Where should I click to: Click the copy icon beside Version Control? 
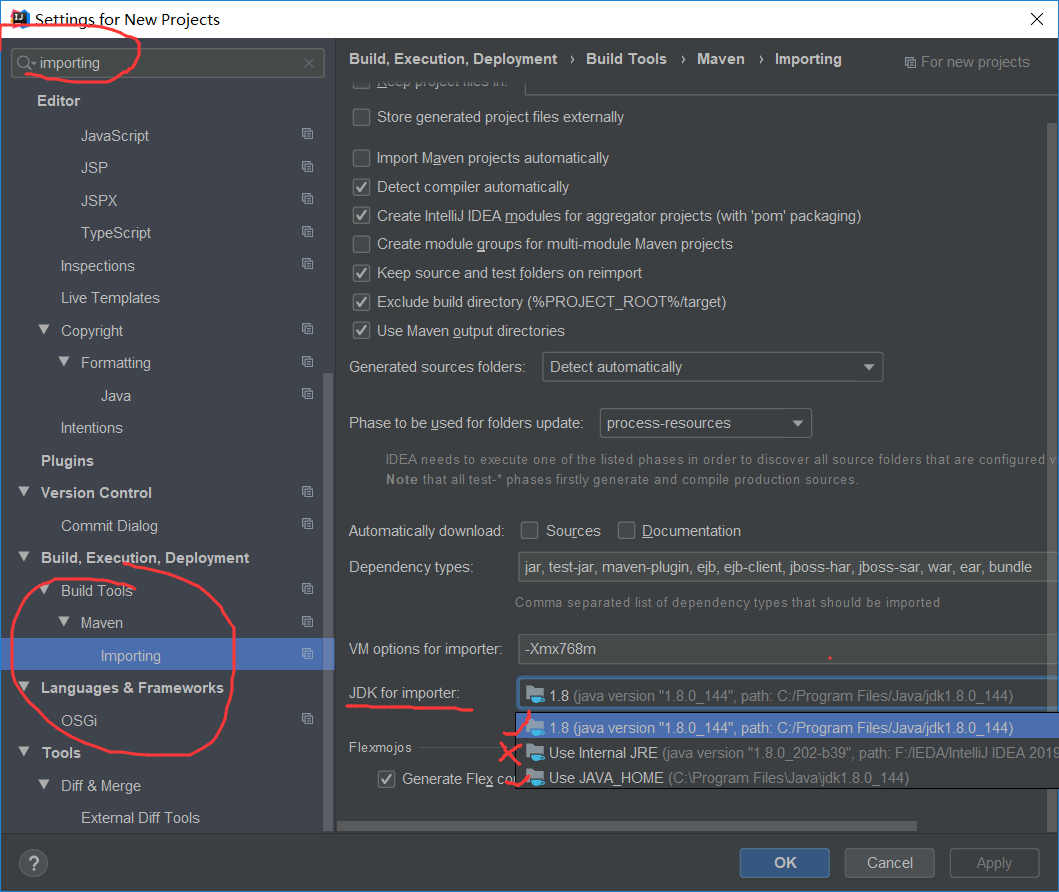tap(307, 492)
